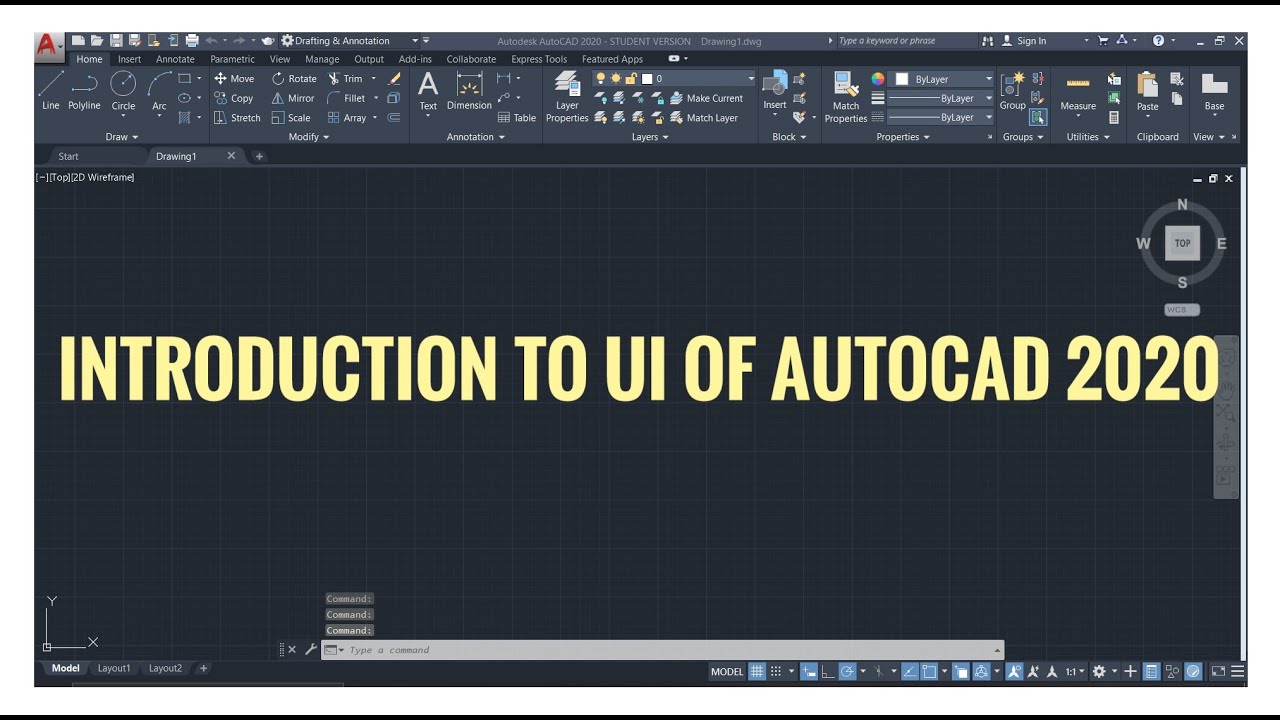Screen dimensions: 1280x720
Task: Select the Line tool
Action: 51,90
